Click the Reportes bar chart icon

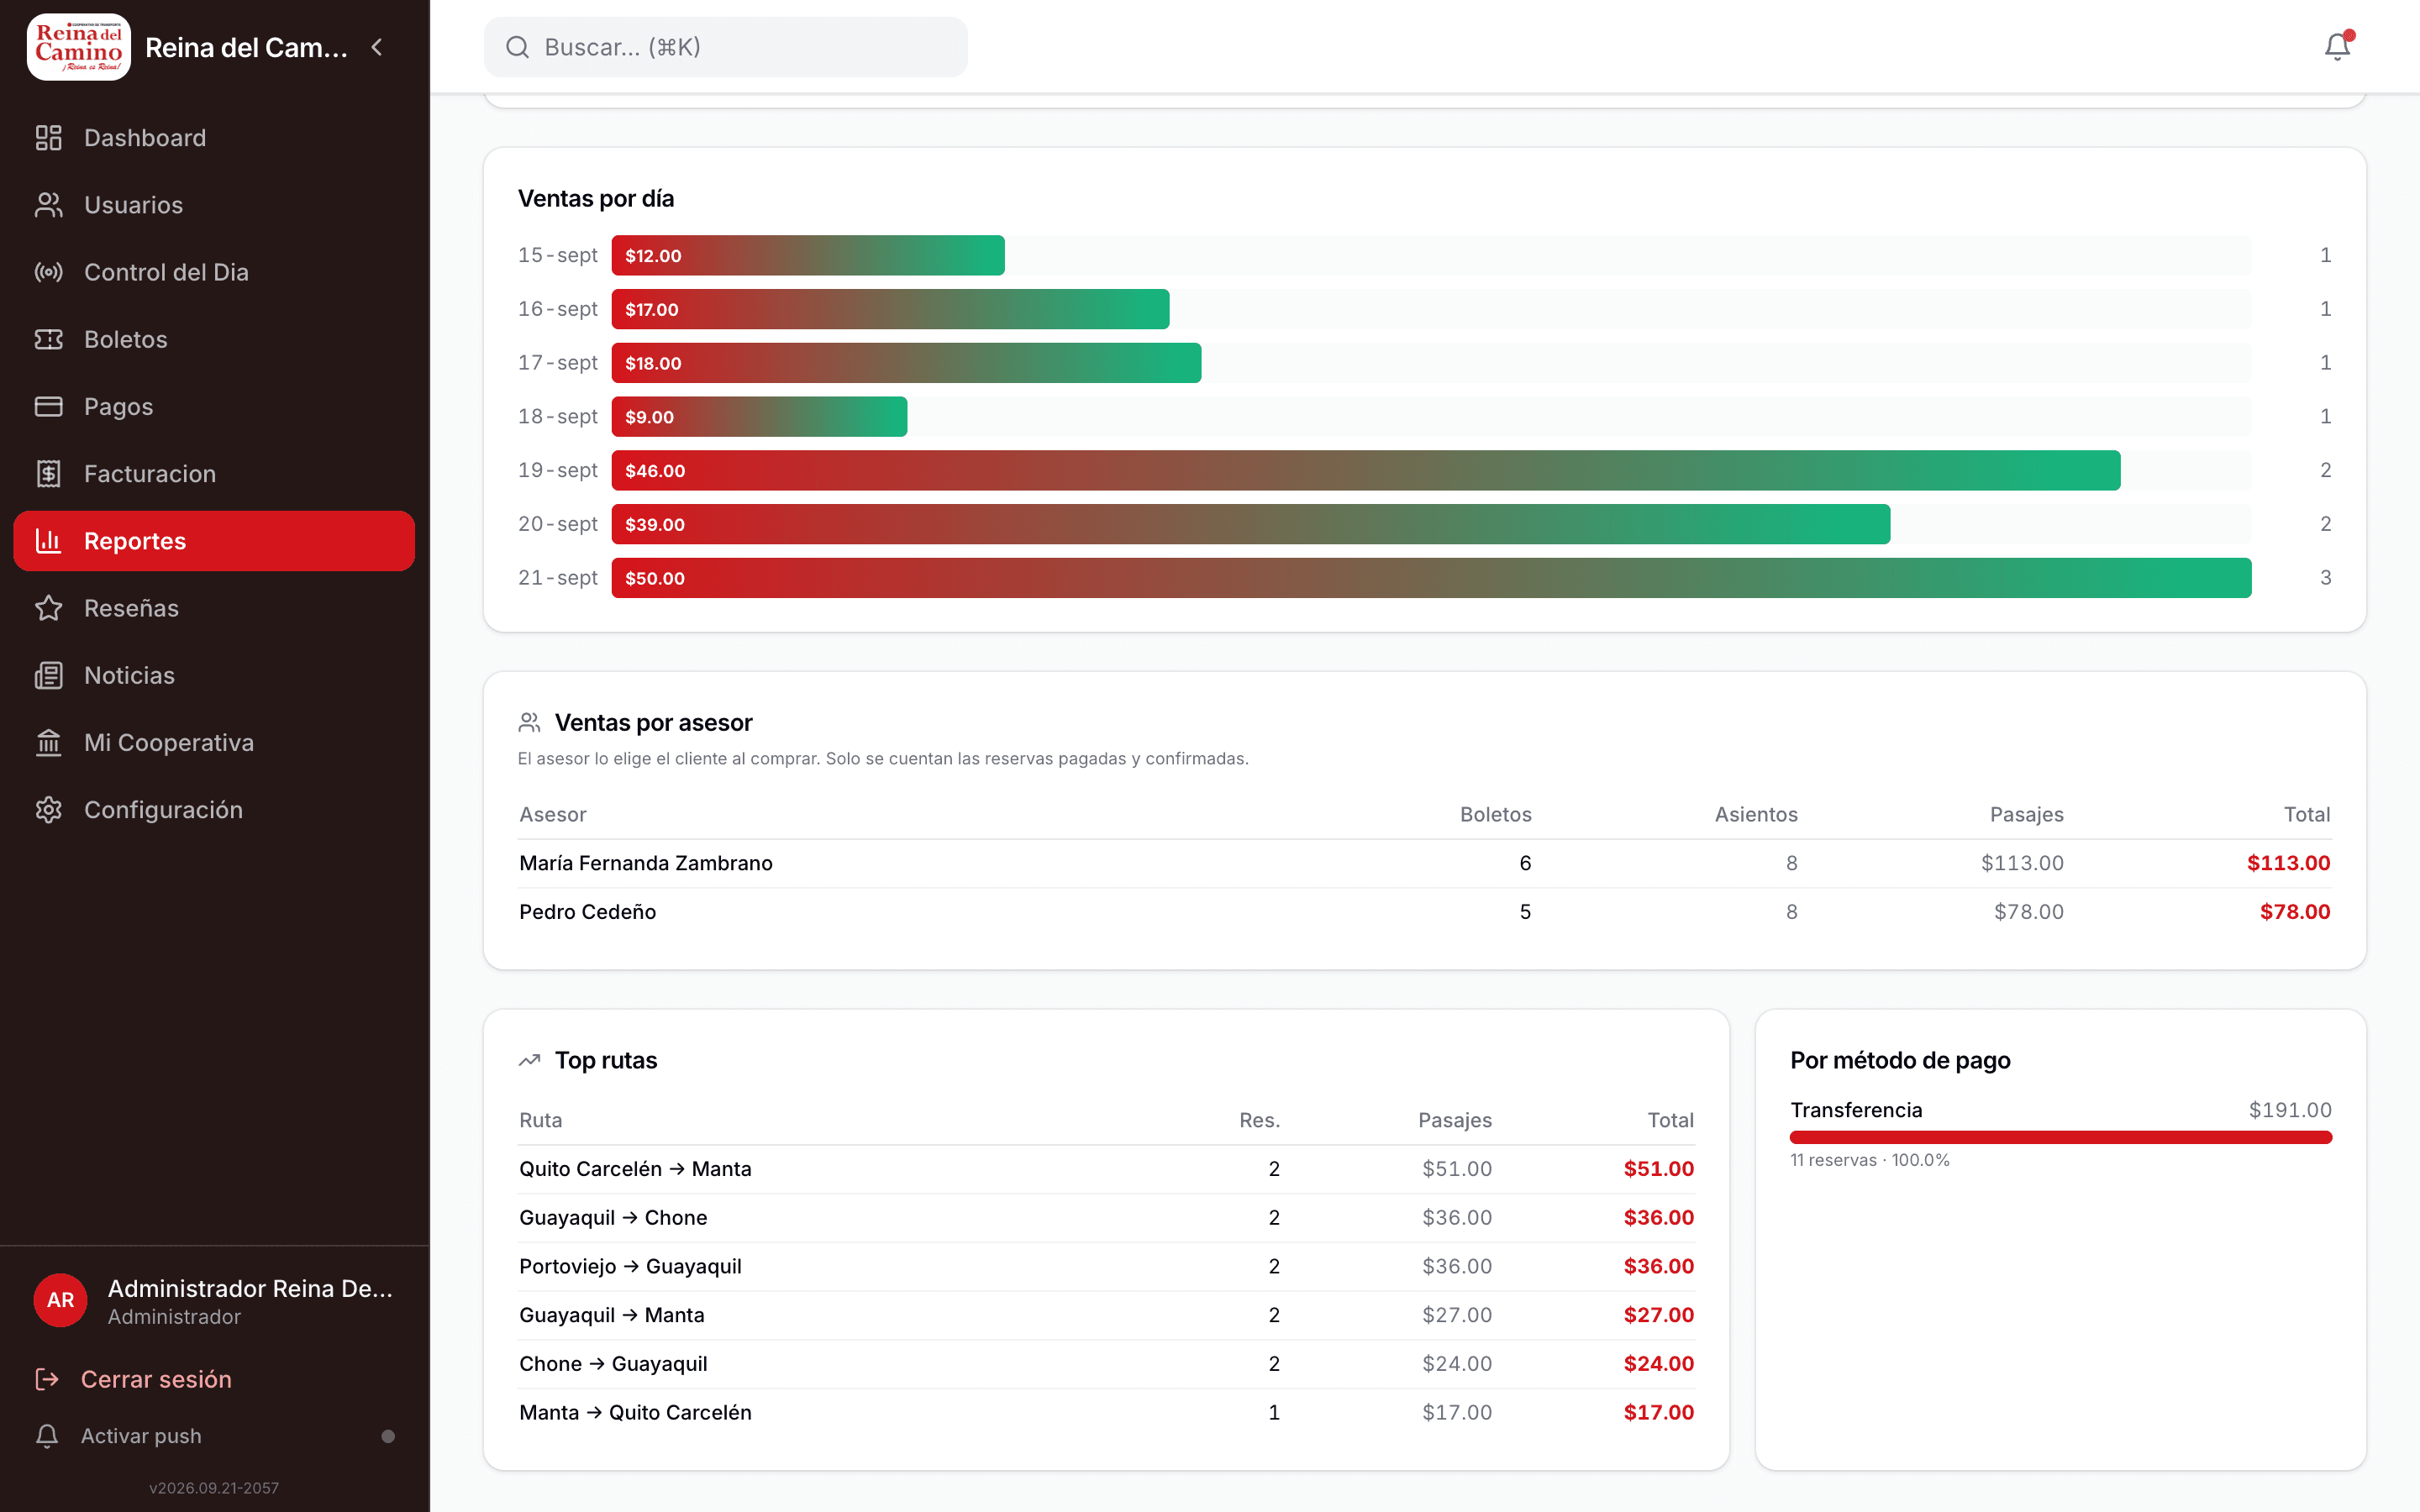(48, 541)
